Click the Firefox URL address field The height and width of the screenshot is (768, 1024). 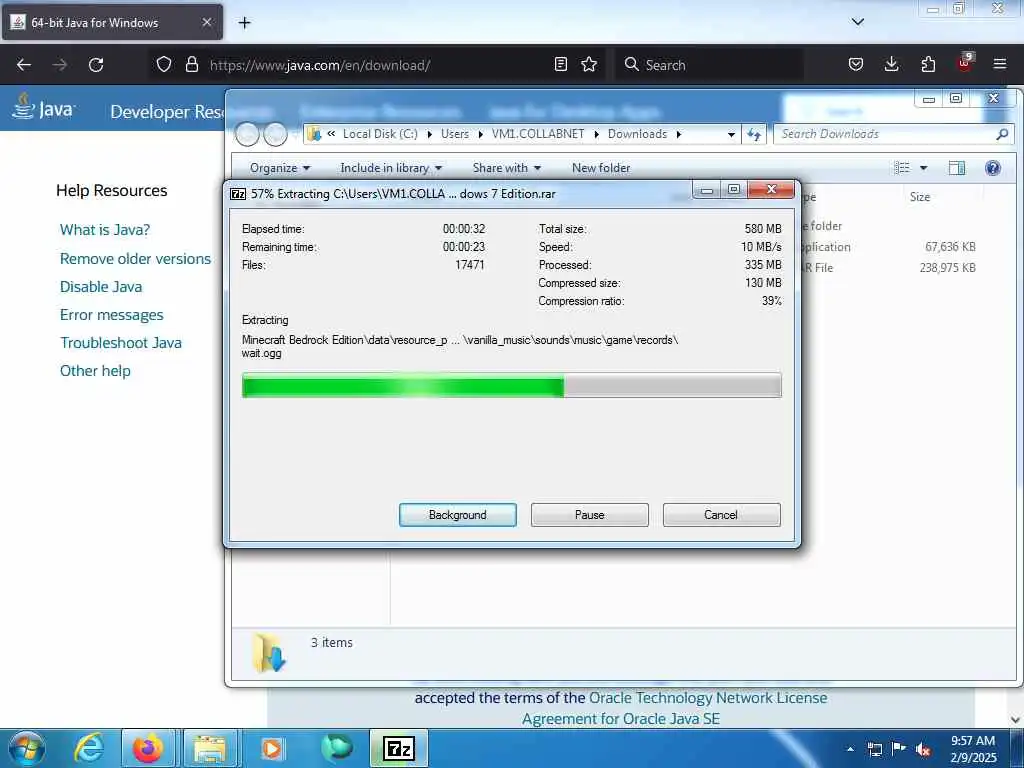(x=377, y=65)
